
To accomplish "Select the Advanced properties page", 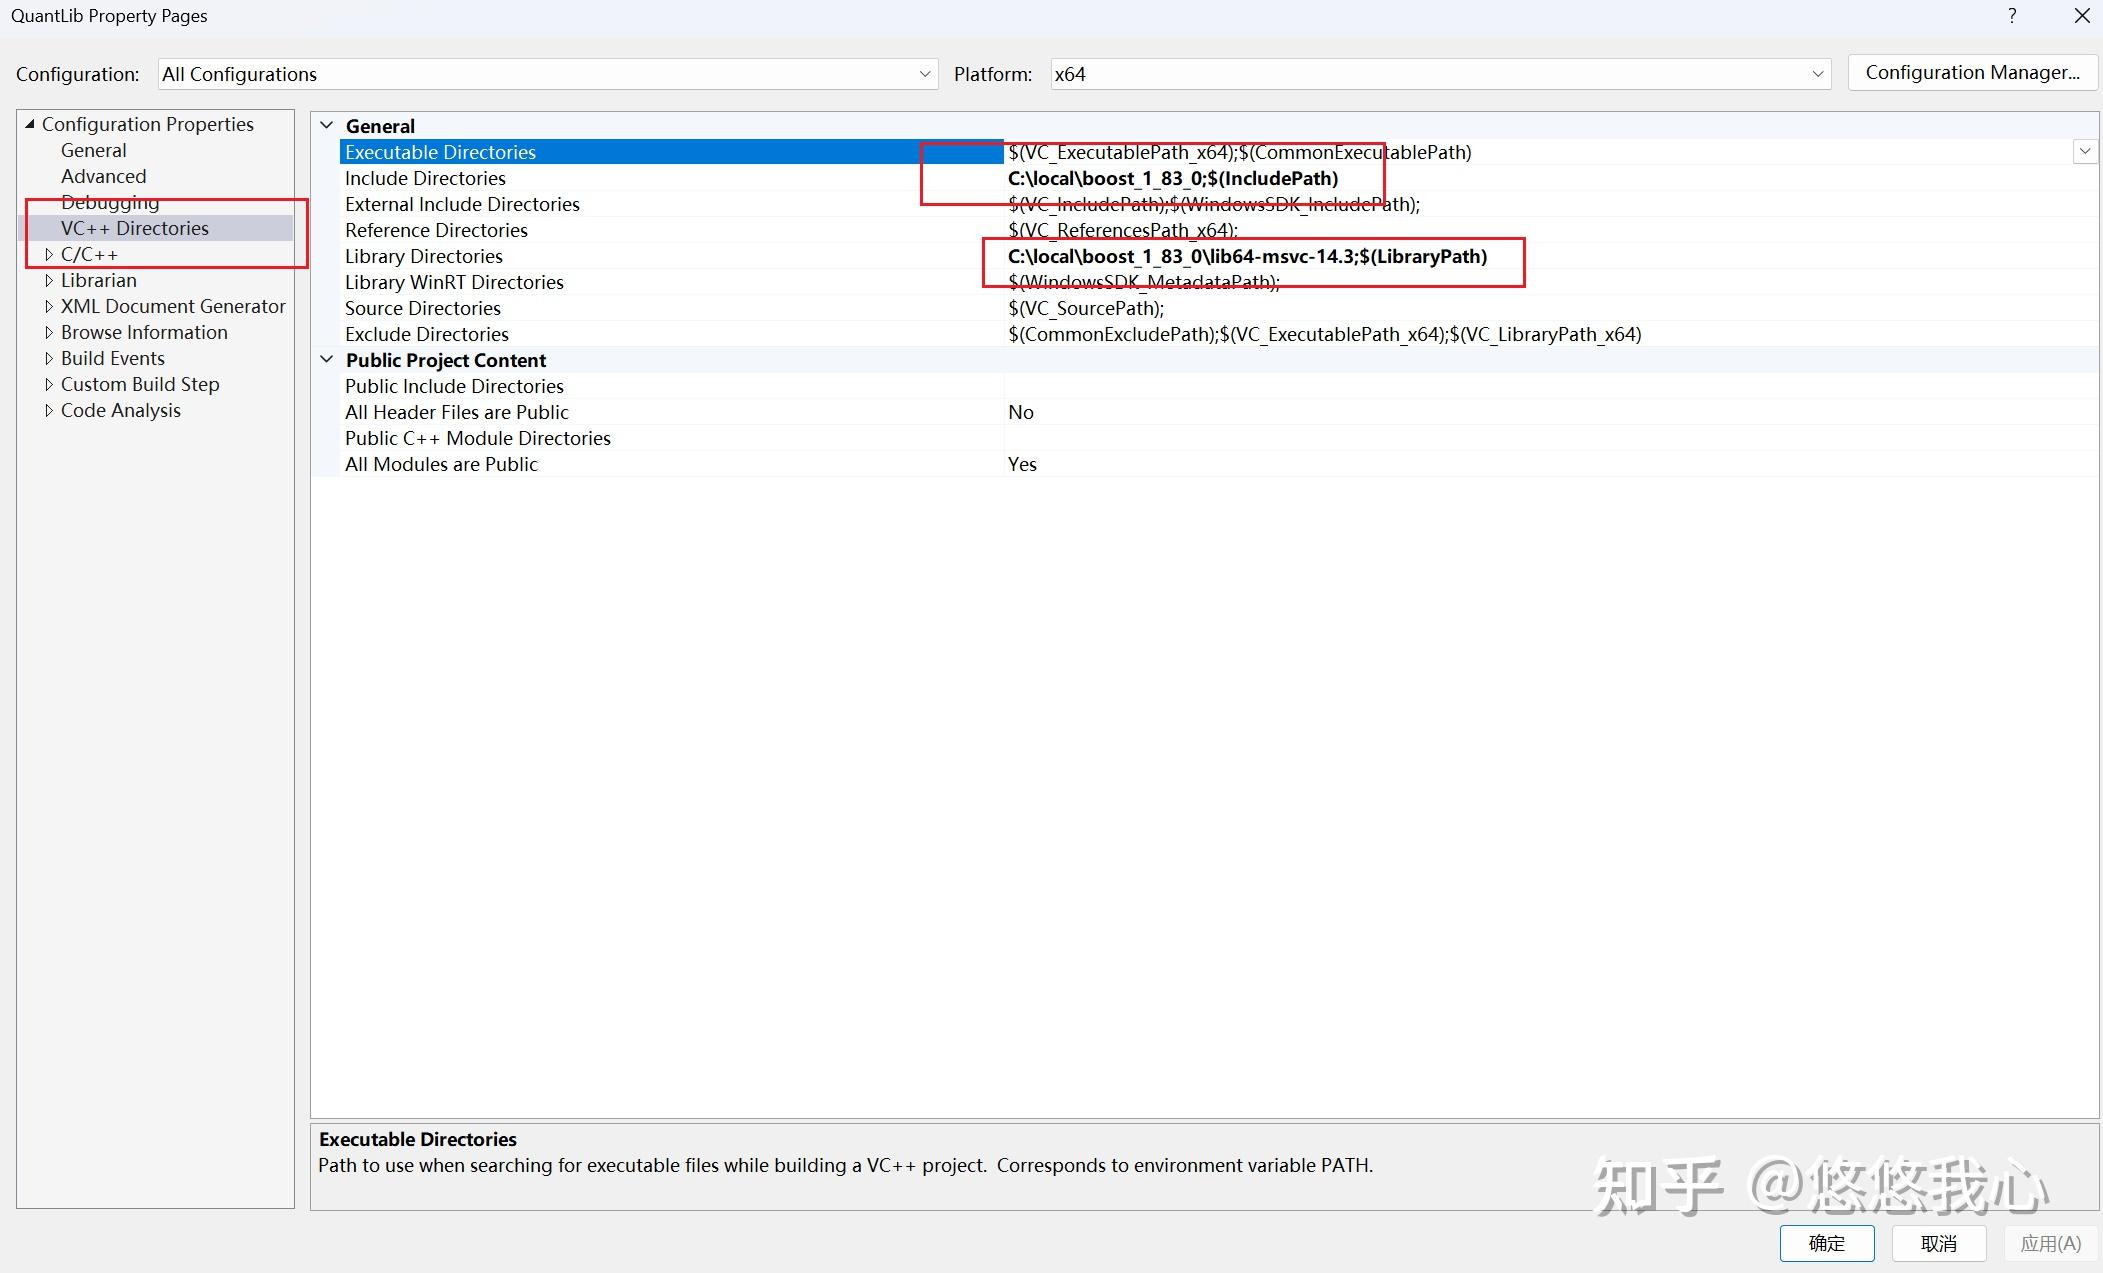I will pos(103,177).
